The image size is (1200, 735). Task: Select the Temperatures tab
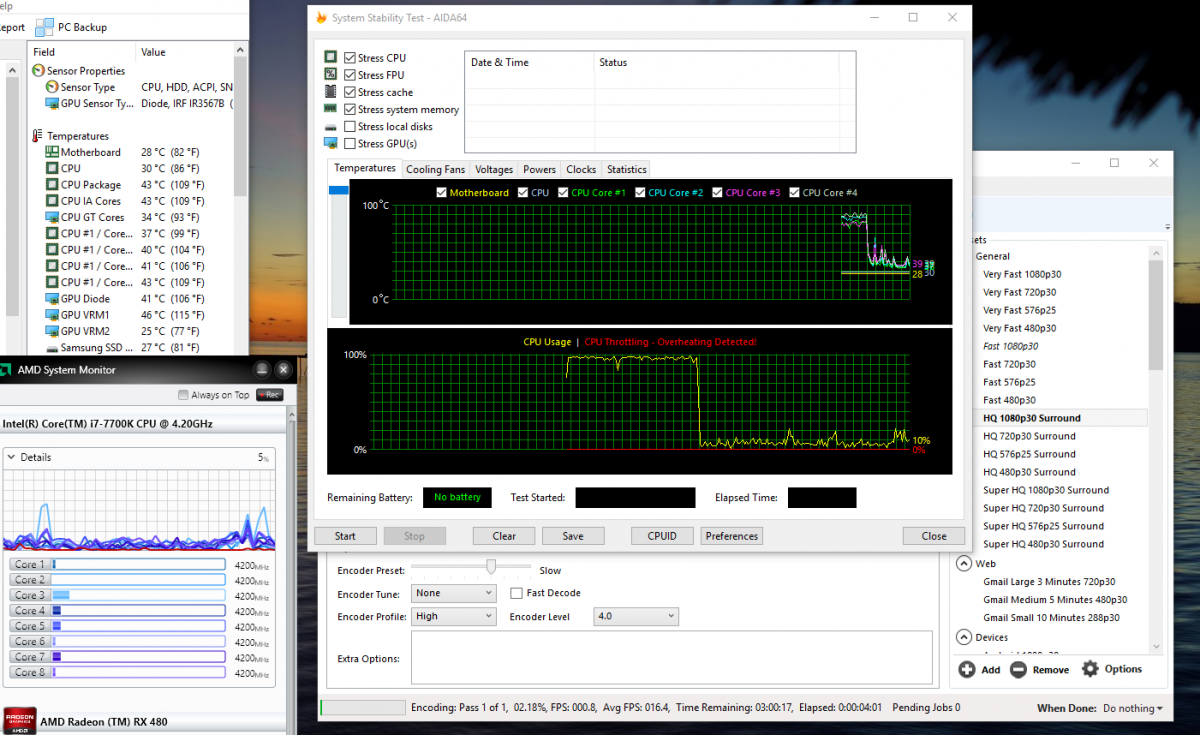[x=365, y=169]
